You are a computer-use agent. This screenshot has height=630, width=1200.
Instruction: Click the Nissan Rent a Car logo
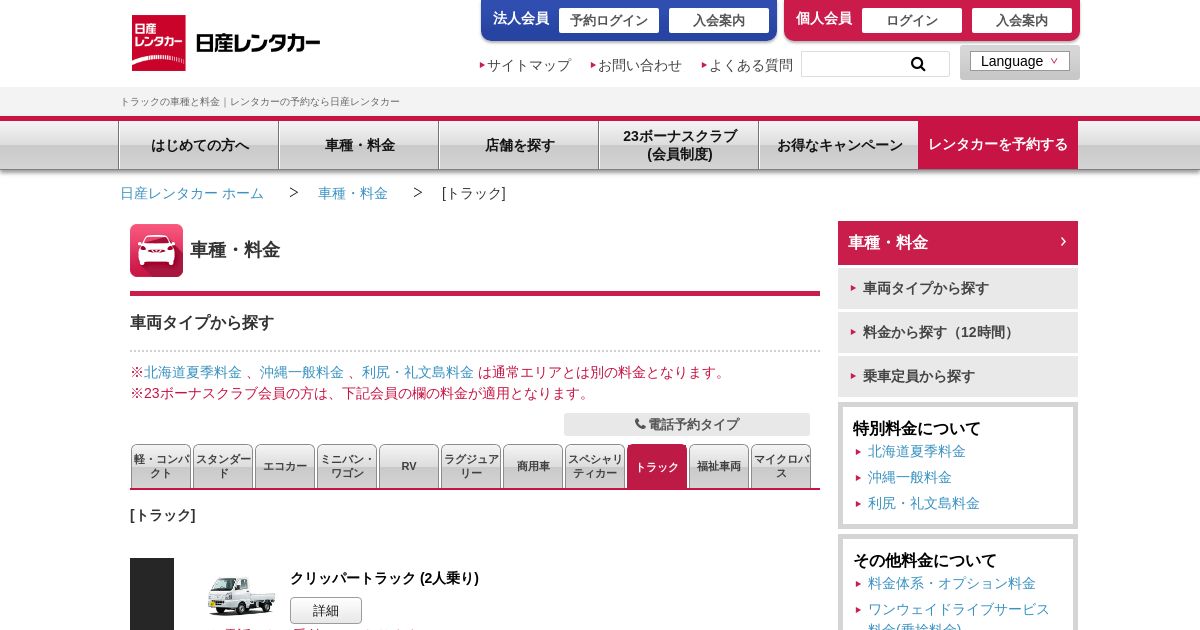[226, 43]
